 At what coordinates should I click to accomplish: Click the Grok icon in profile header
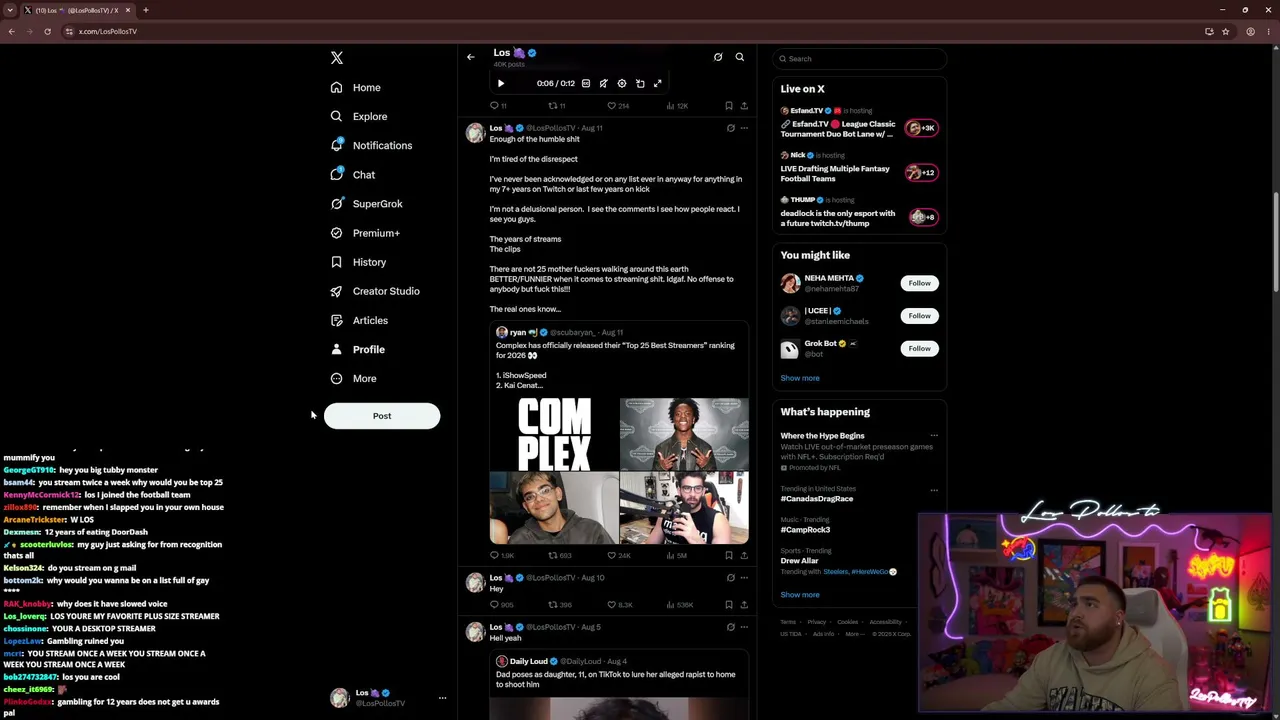coord(718,57)
